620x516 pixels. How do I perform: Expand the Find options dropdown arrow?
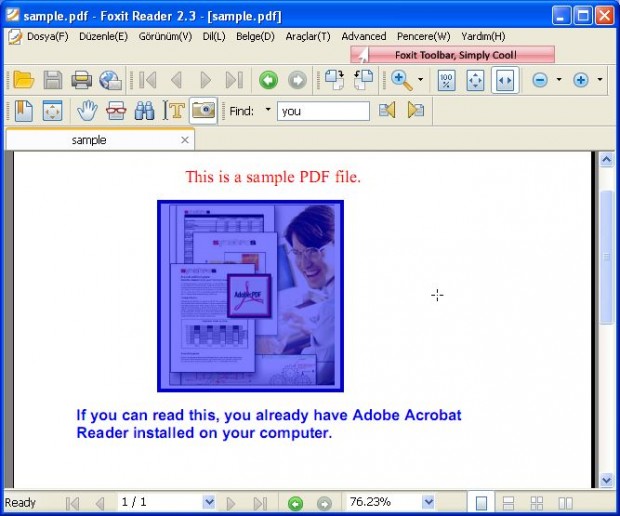click(268, 110)
